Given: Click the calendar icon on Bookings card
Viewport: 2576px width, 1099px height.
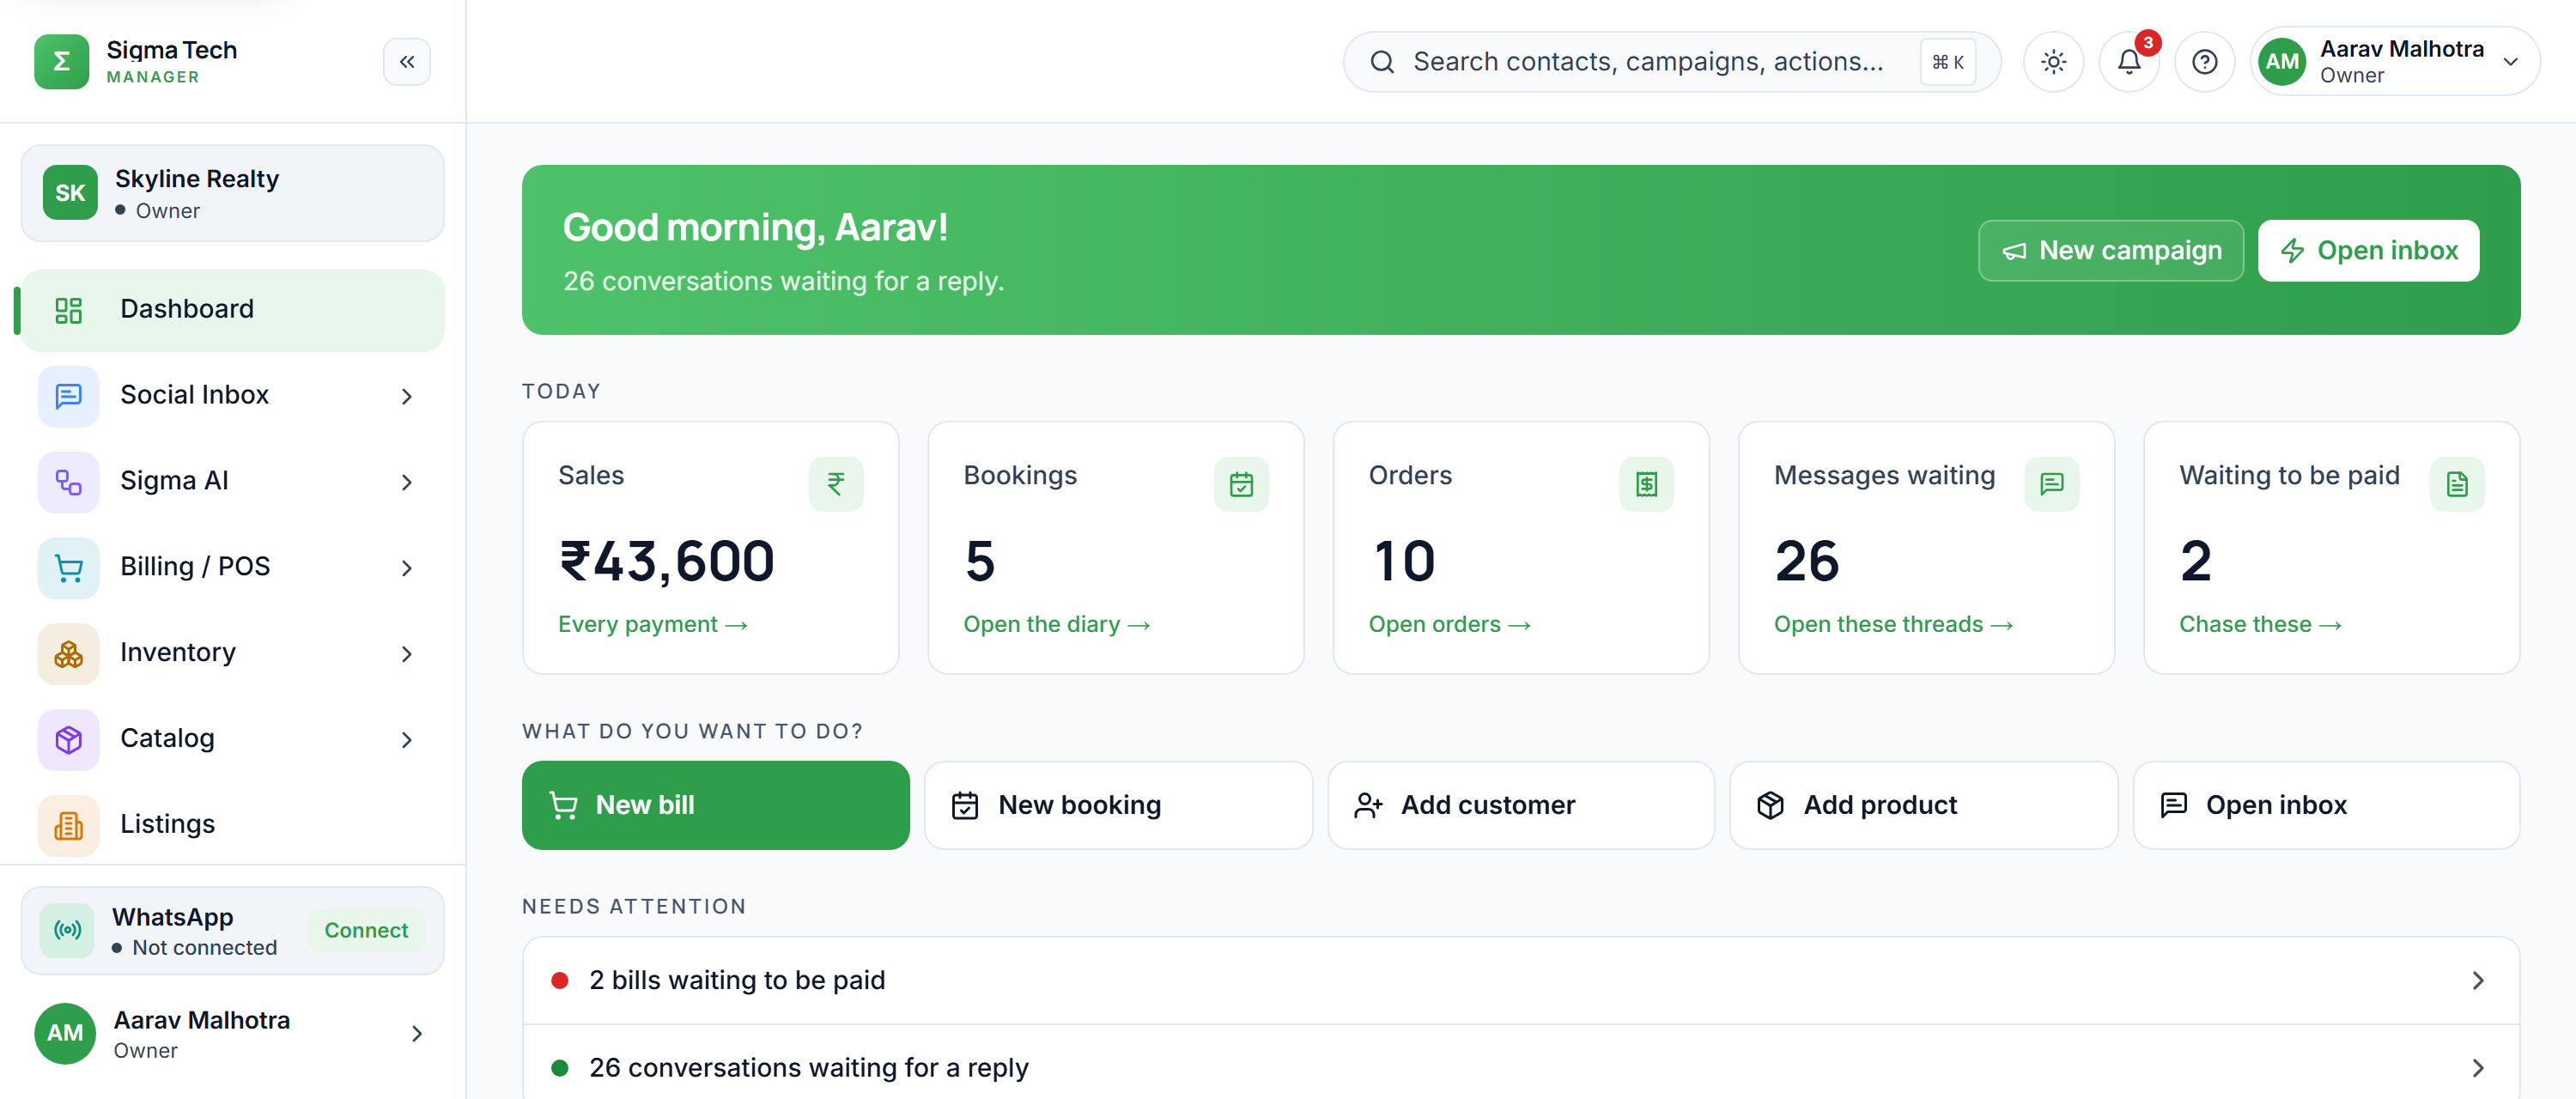Looking at the screenshot, I should click(x=1241, y=484).
